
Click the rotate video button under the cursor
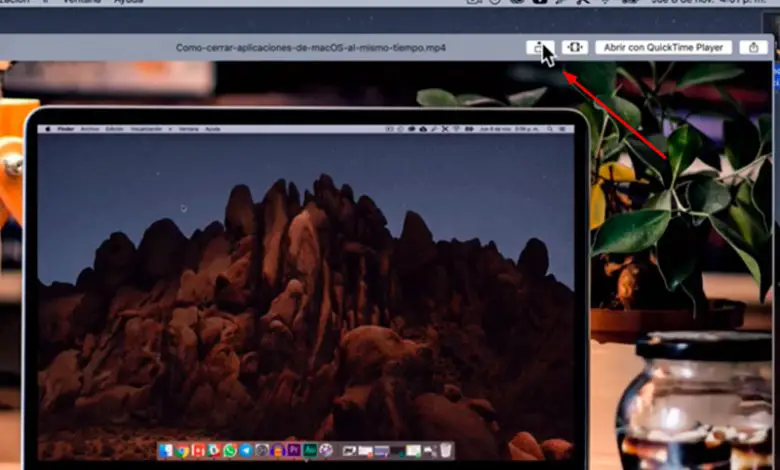540,47
